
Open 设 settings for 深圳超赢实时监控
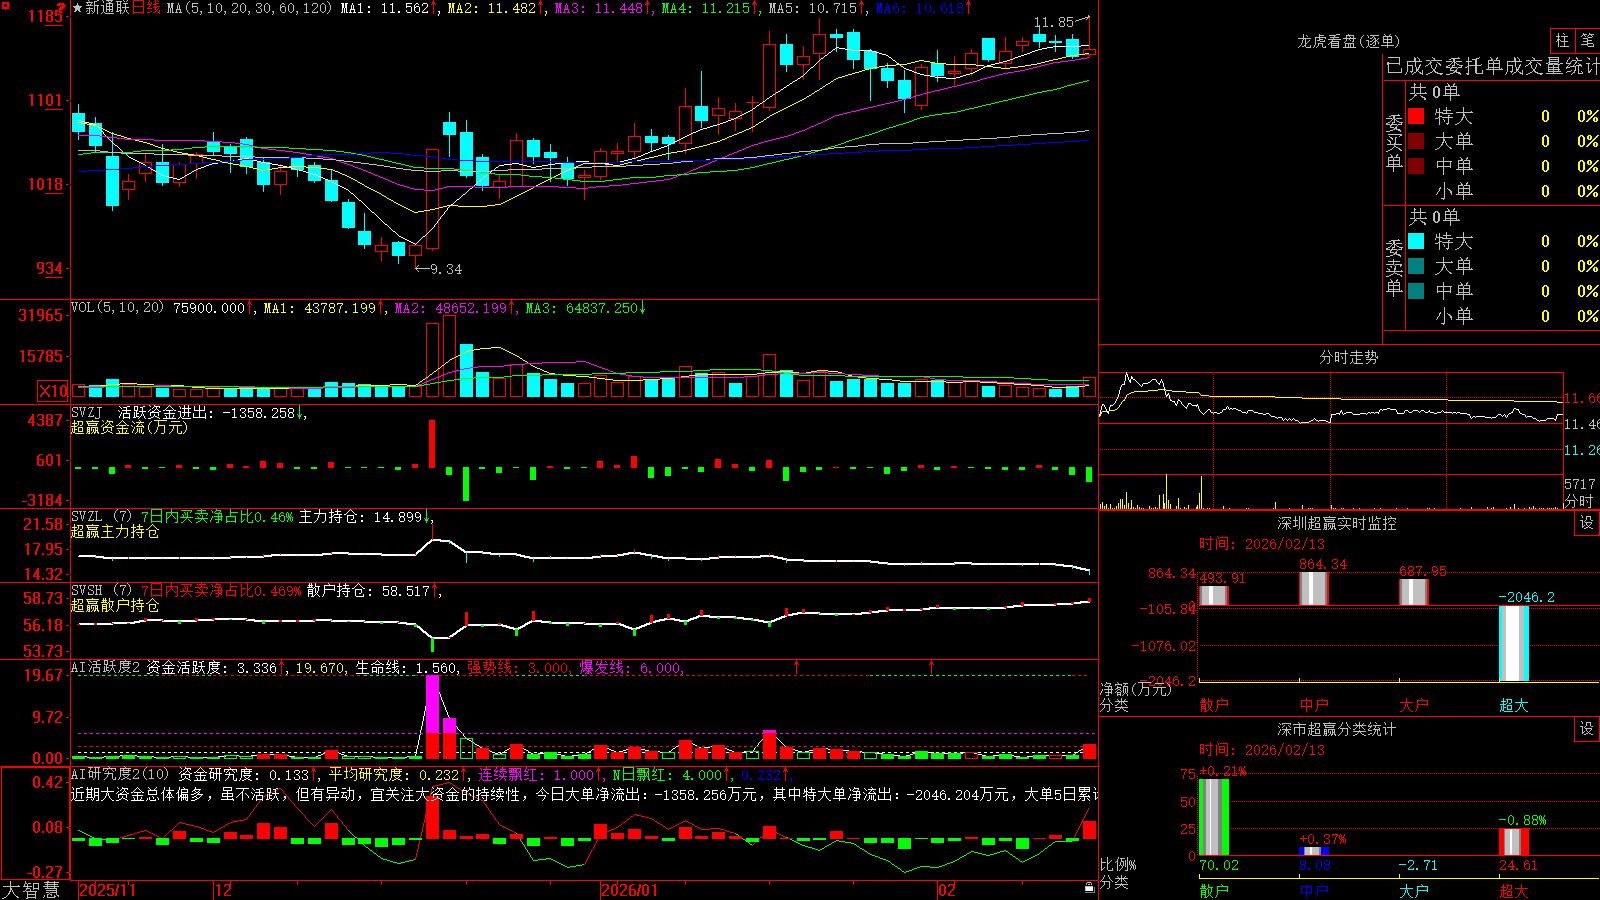point(1587,523)
